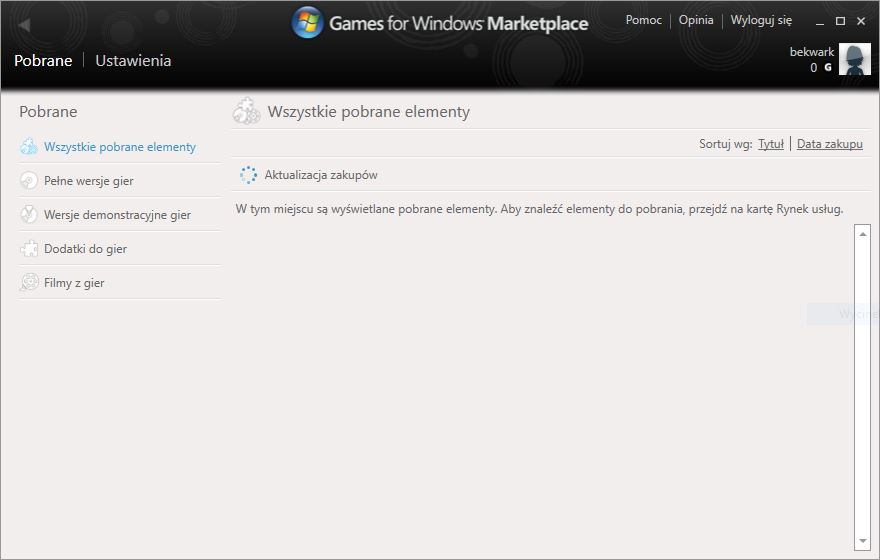Select Filmy z gier category
The height and width of the screenshot is (560, 880).
pos(74,283)
